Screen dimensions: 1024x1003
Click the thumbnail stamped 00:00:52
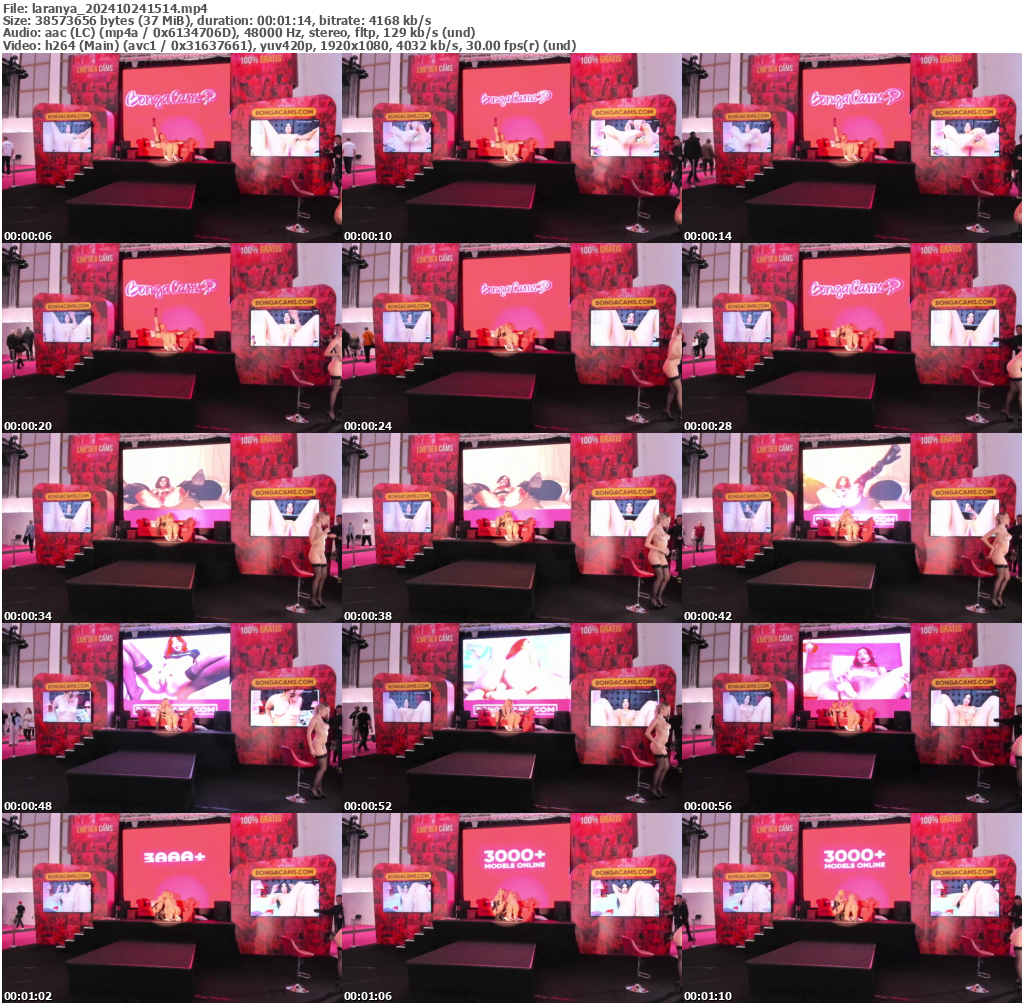click(x=511, y=717)
